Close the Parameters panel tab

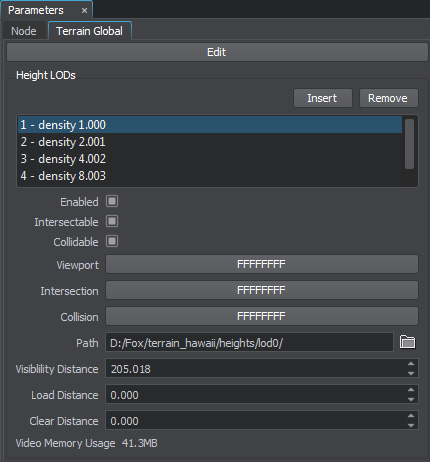pos(84,11)
